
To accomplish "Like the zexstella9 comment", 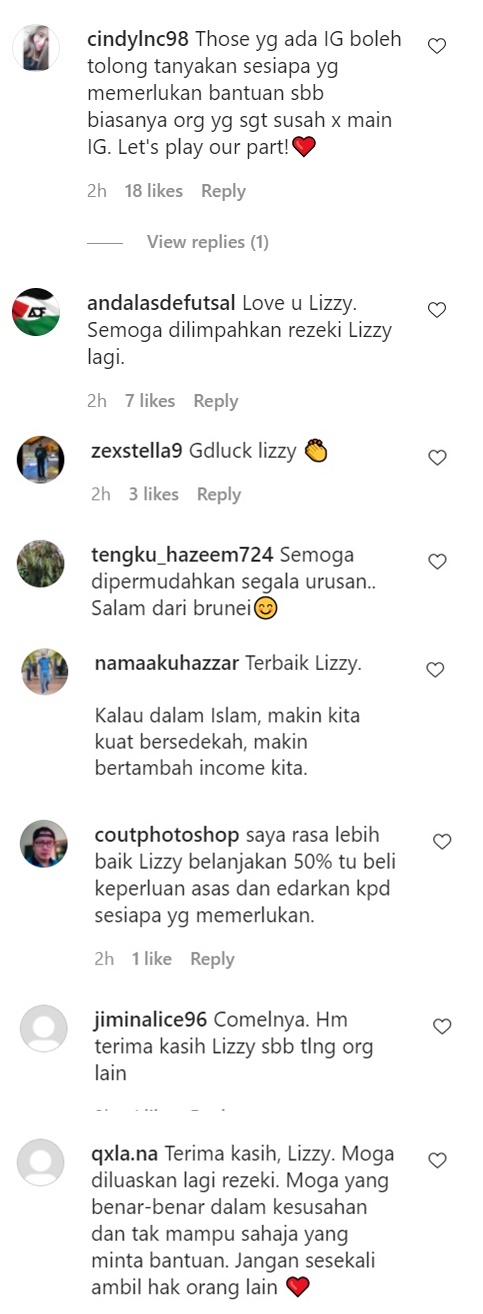I will 436,457.
